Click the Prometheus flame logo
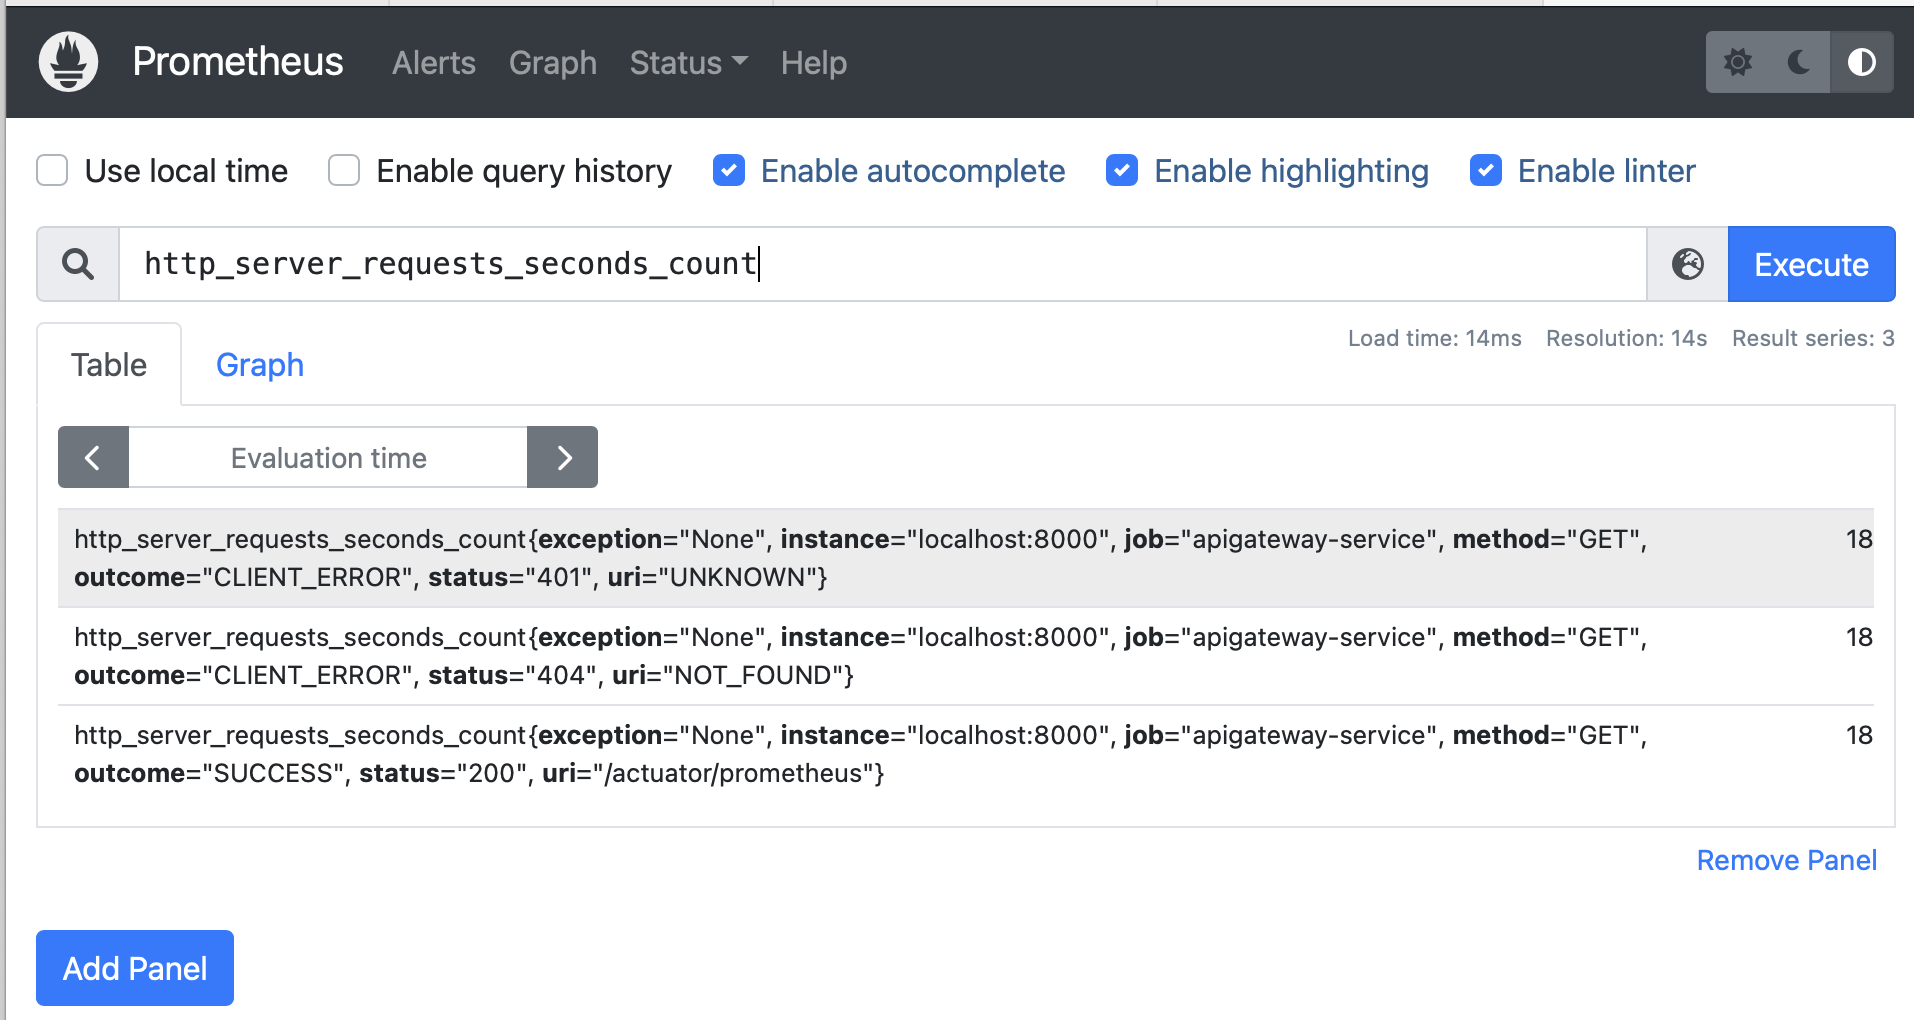Viewport: 1914px width, 1020px height. (68, 62)
